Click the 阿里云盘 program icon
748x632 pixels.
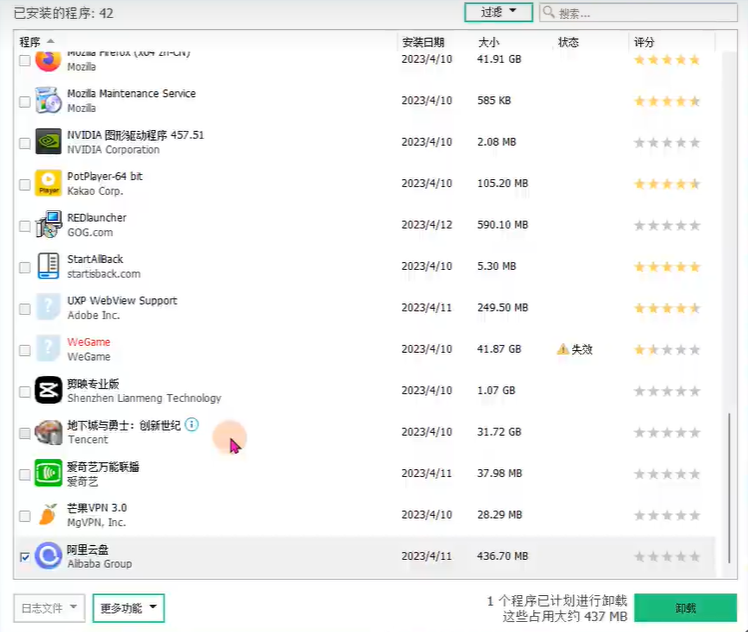(x=48, y=556)
